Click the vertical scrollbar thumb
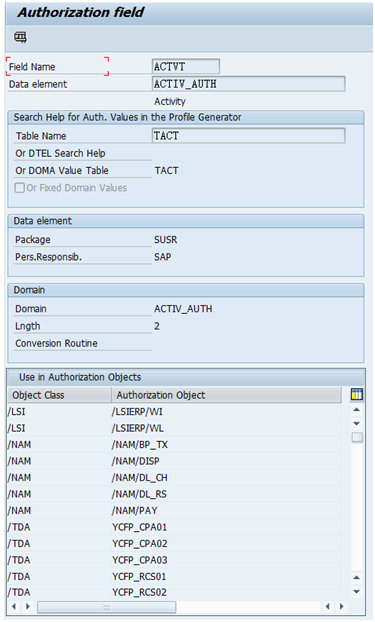 (x=357, y=438)
